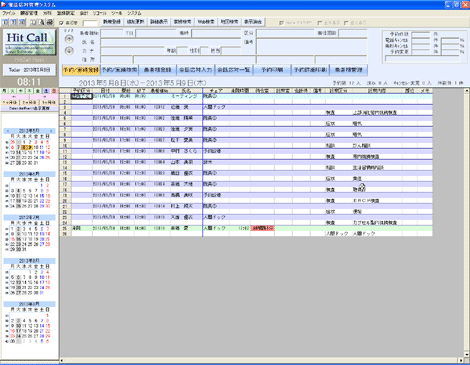The width and height of the screenshot is (470, 365).
Task: Click the Today date button
Action: (x=29, y=70)
